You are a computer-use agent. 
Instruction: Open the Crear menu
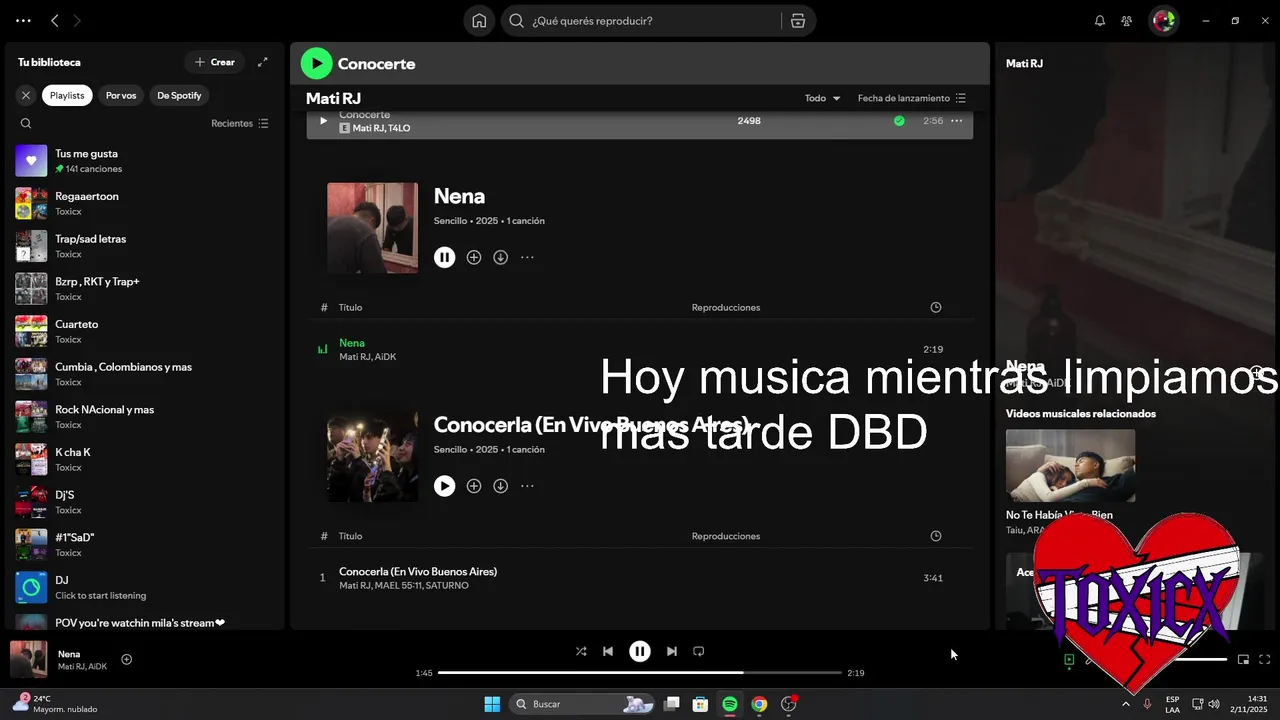215,62
